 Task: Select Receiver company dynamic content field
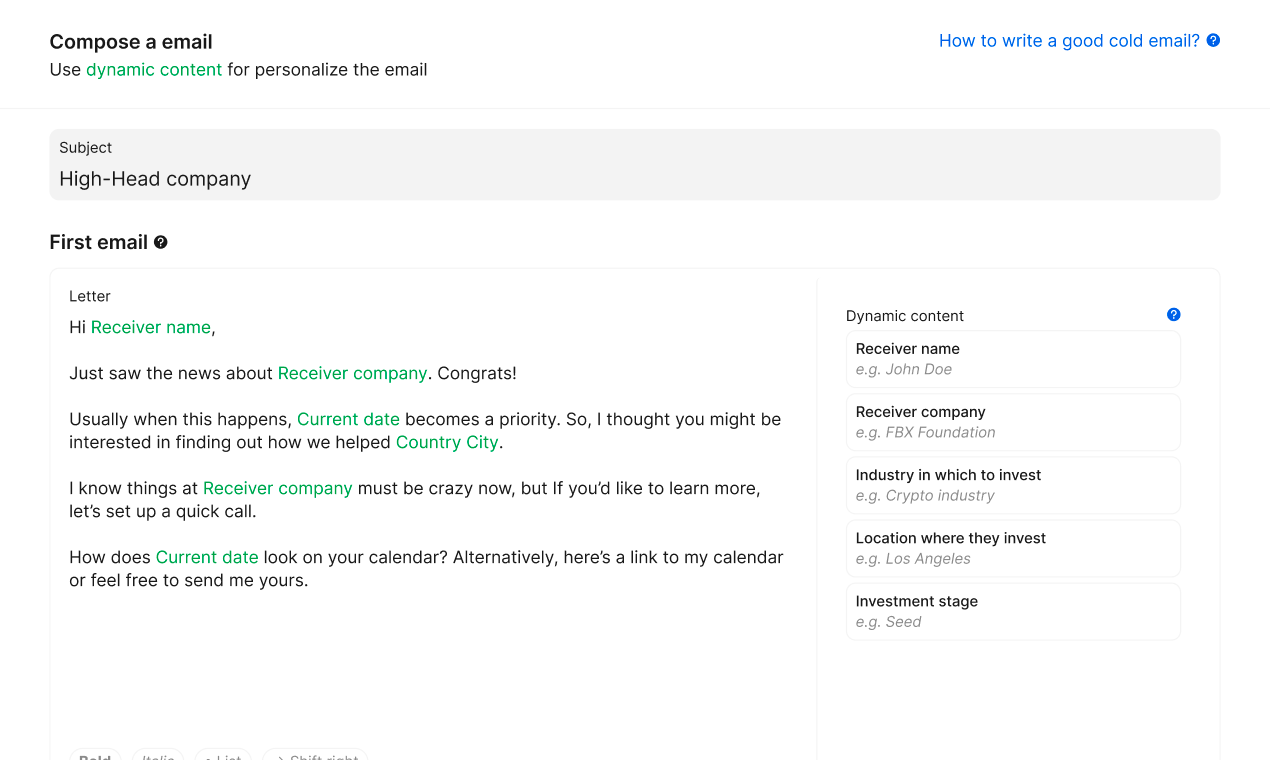click(x=1013, y=422)
